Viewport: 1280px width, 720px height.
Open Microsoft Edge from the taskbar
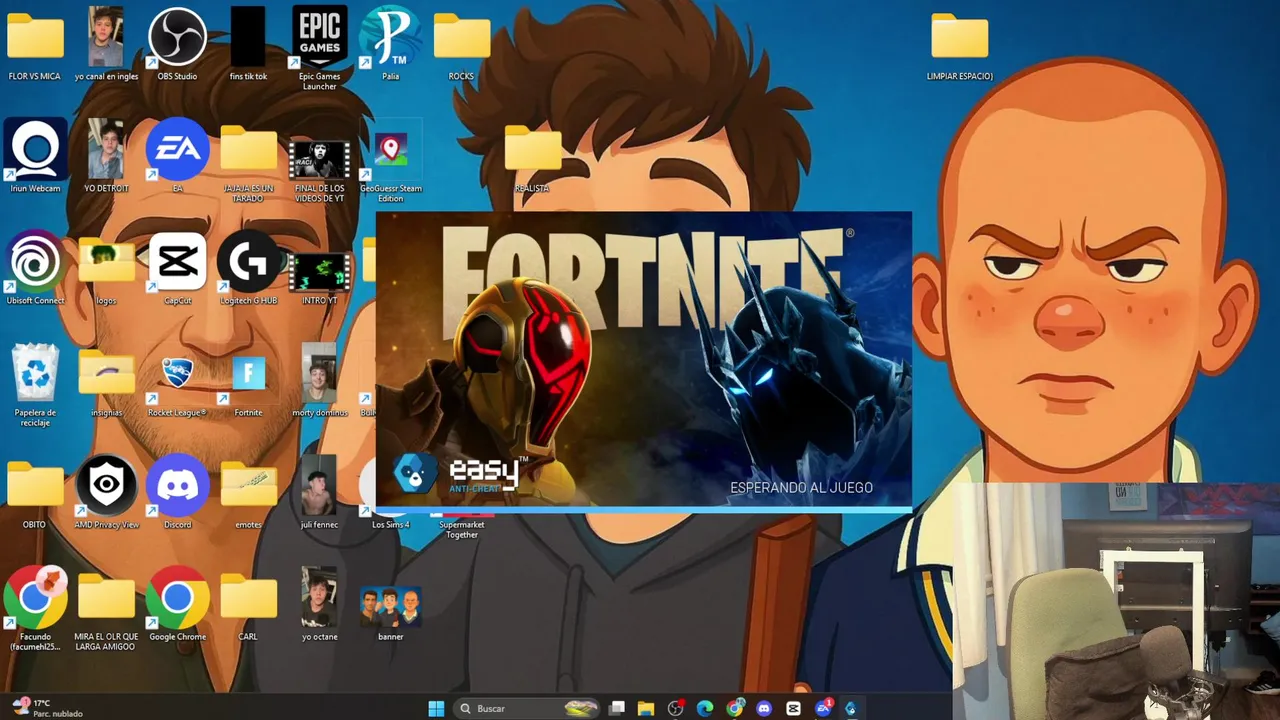click(x=705, y=708)
